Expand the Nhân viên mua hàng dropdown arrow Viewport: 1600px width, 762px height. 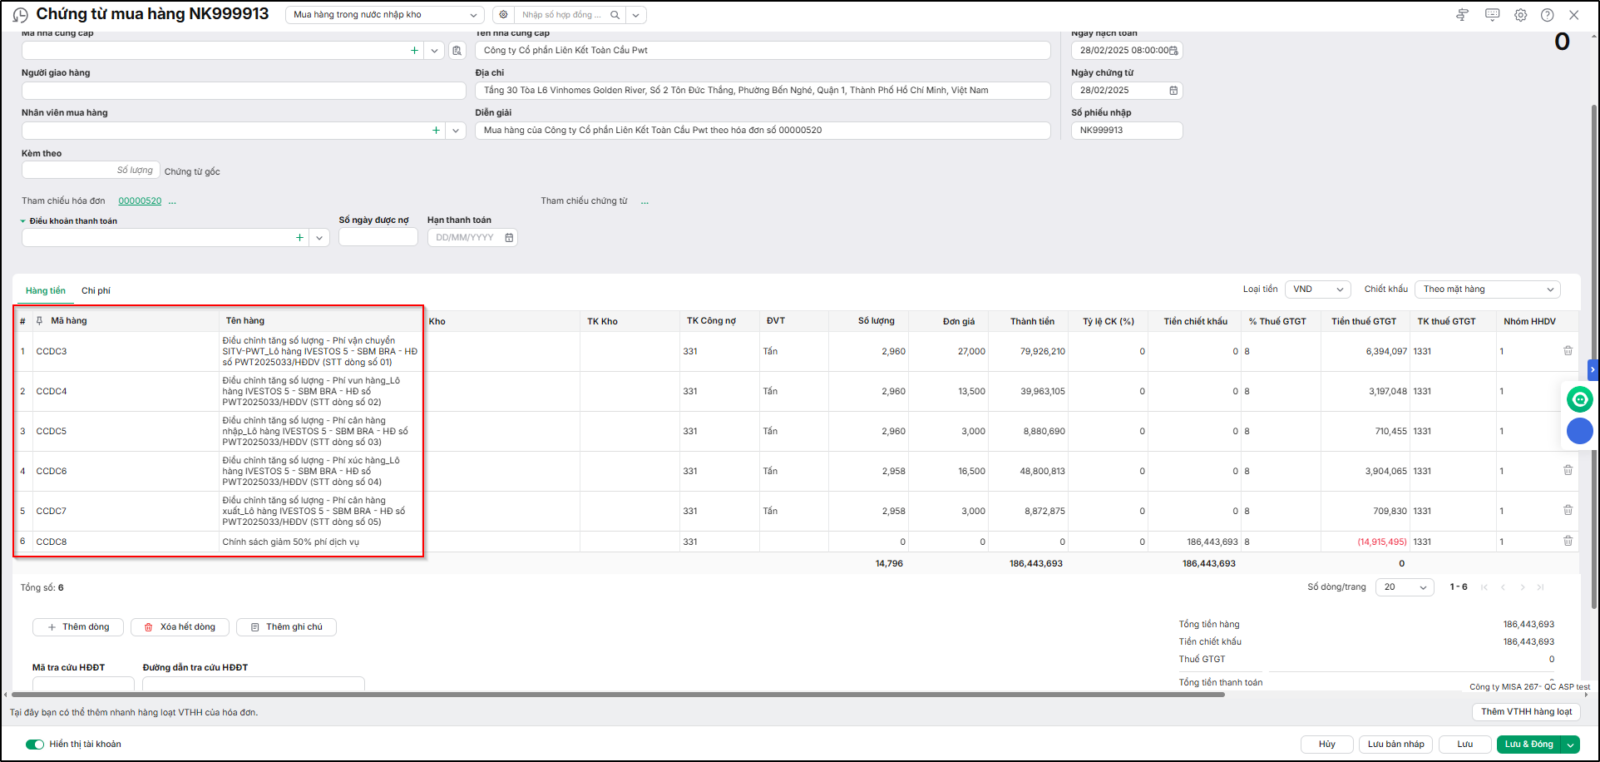456,130
